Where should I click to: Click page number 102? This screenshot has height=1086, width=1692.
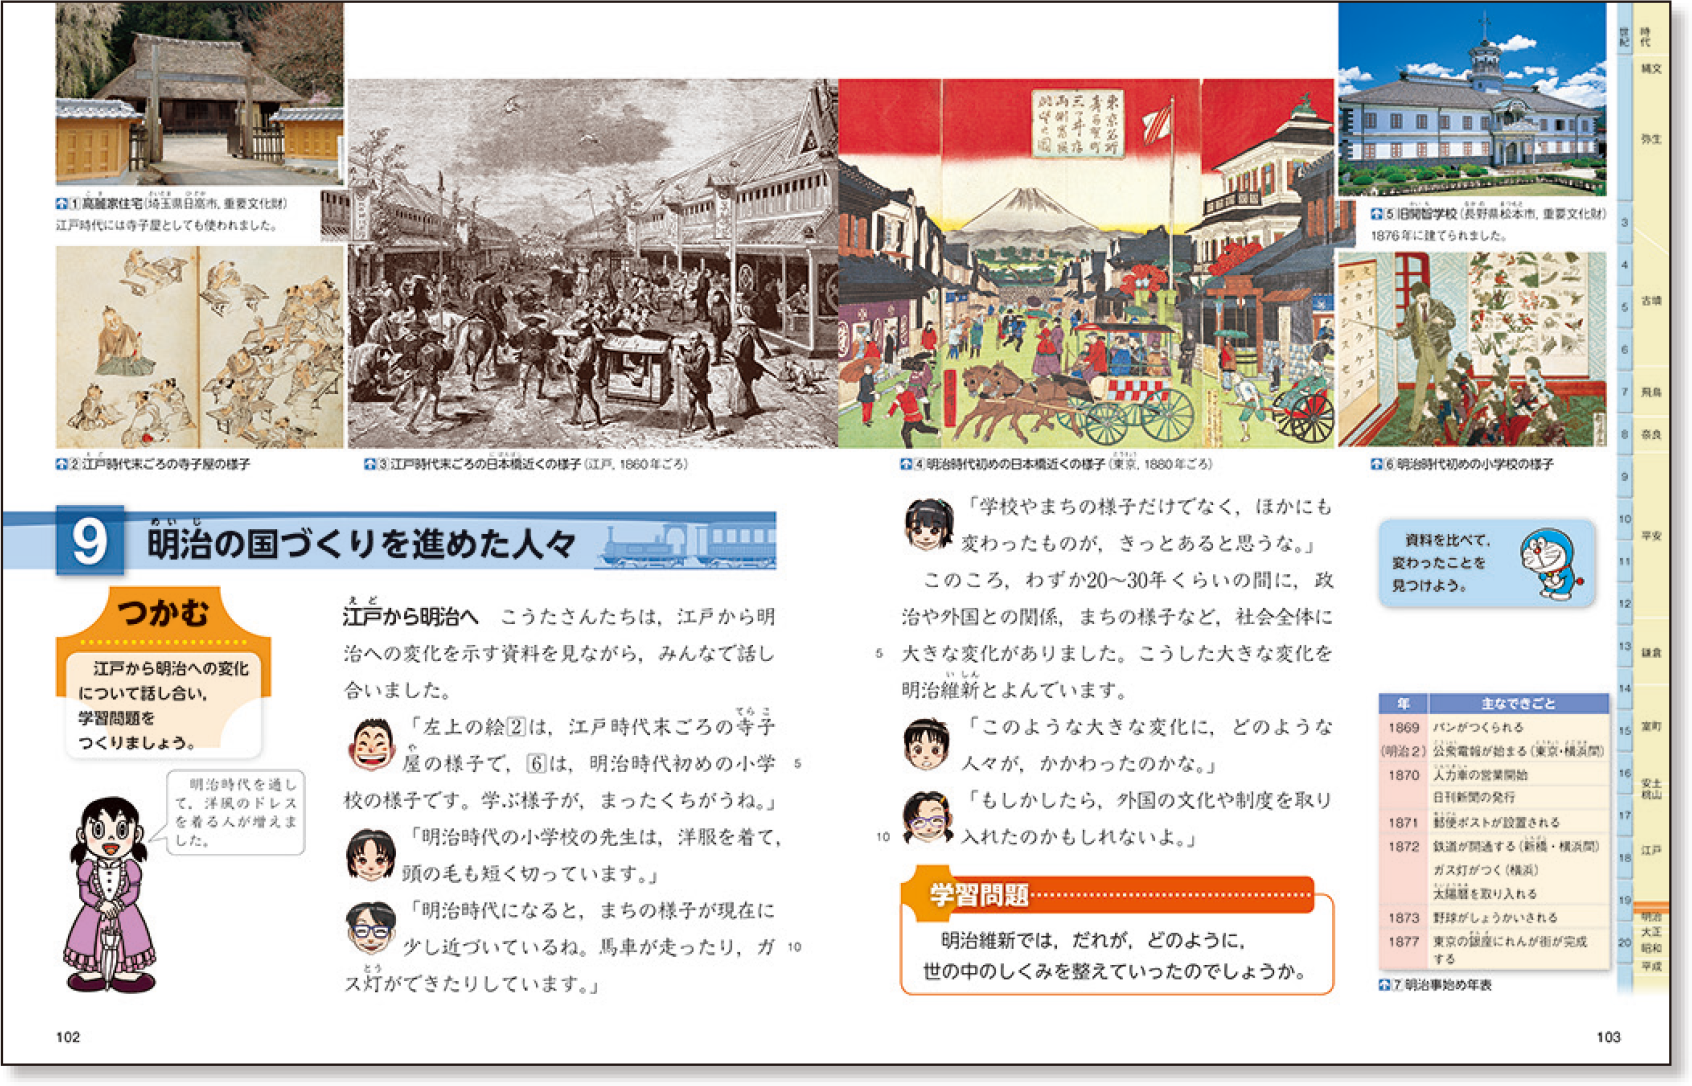68,1037
